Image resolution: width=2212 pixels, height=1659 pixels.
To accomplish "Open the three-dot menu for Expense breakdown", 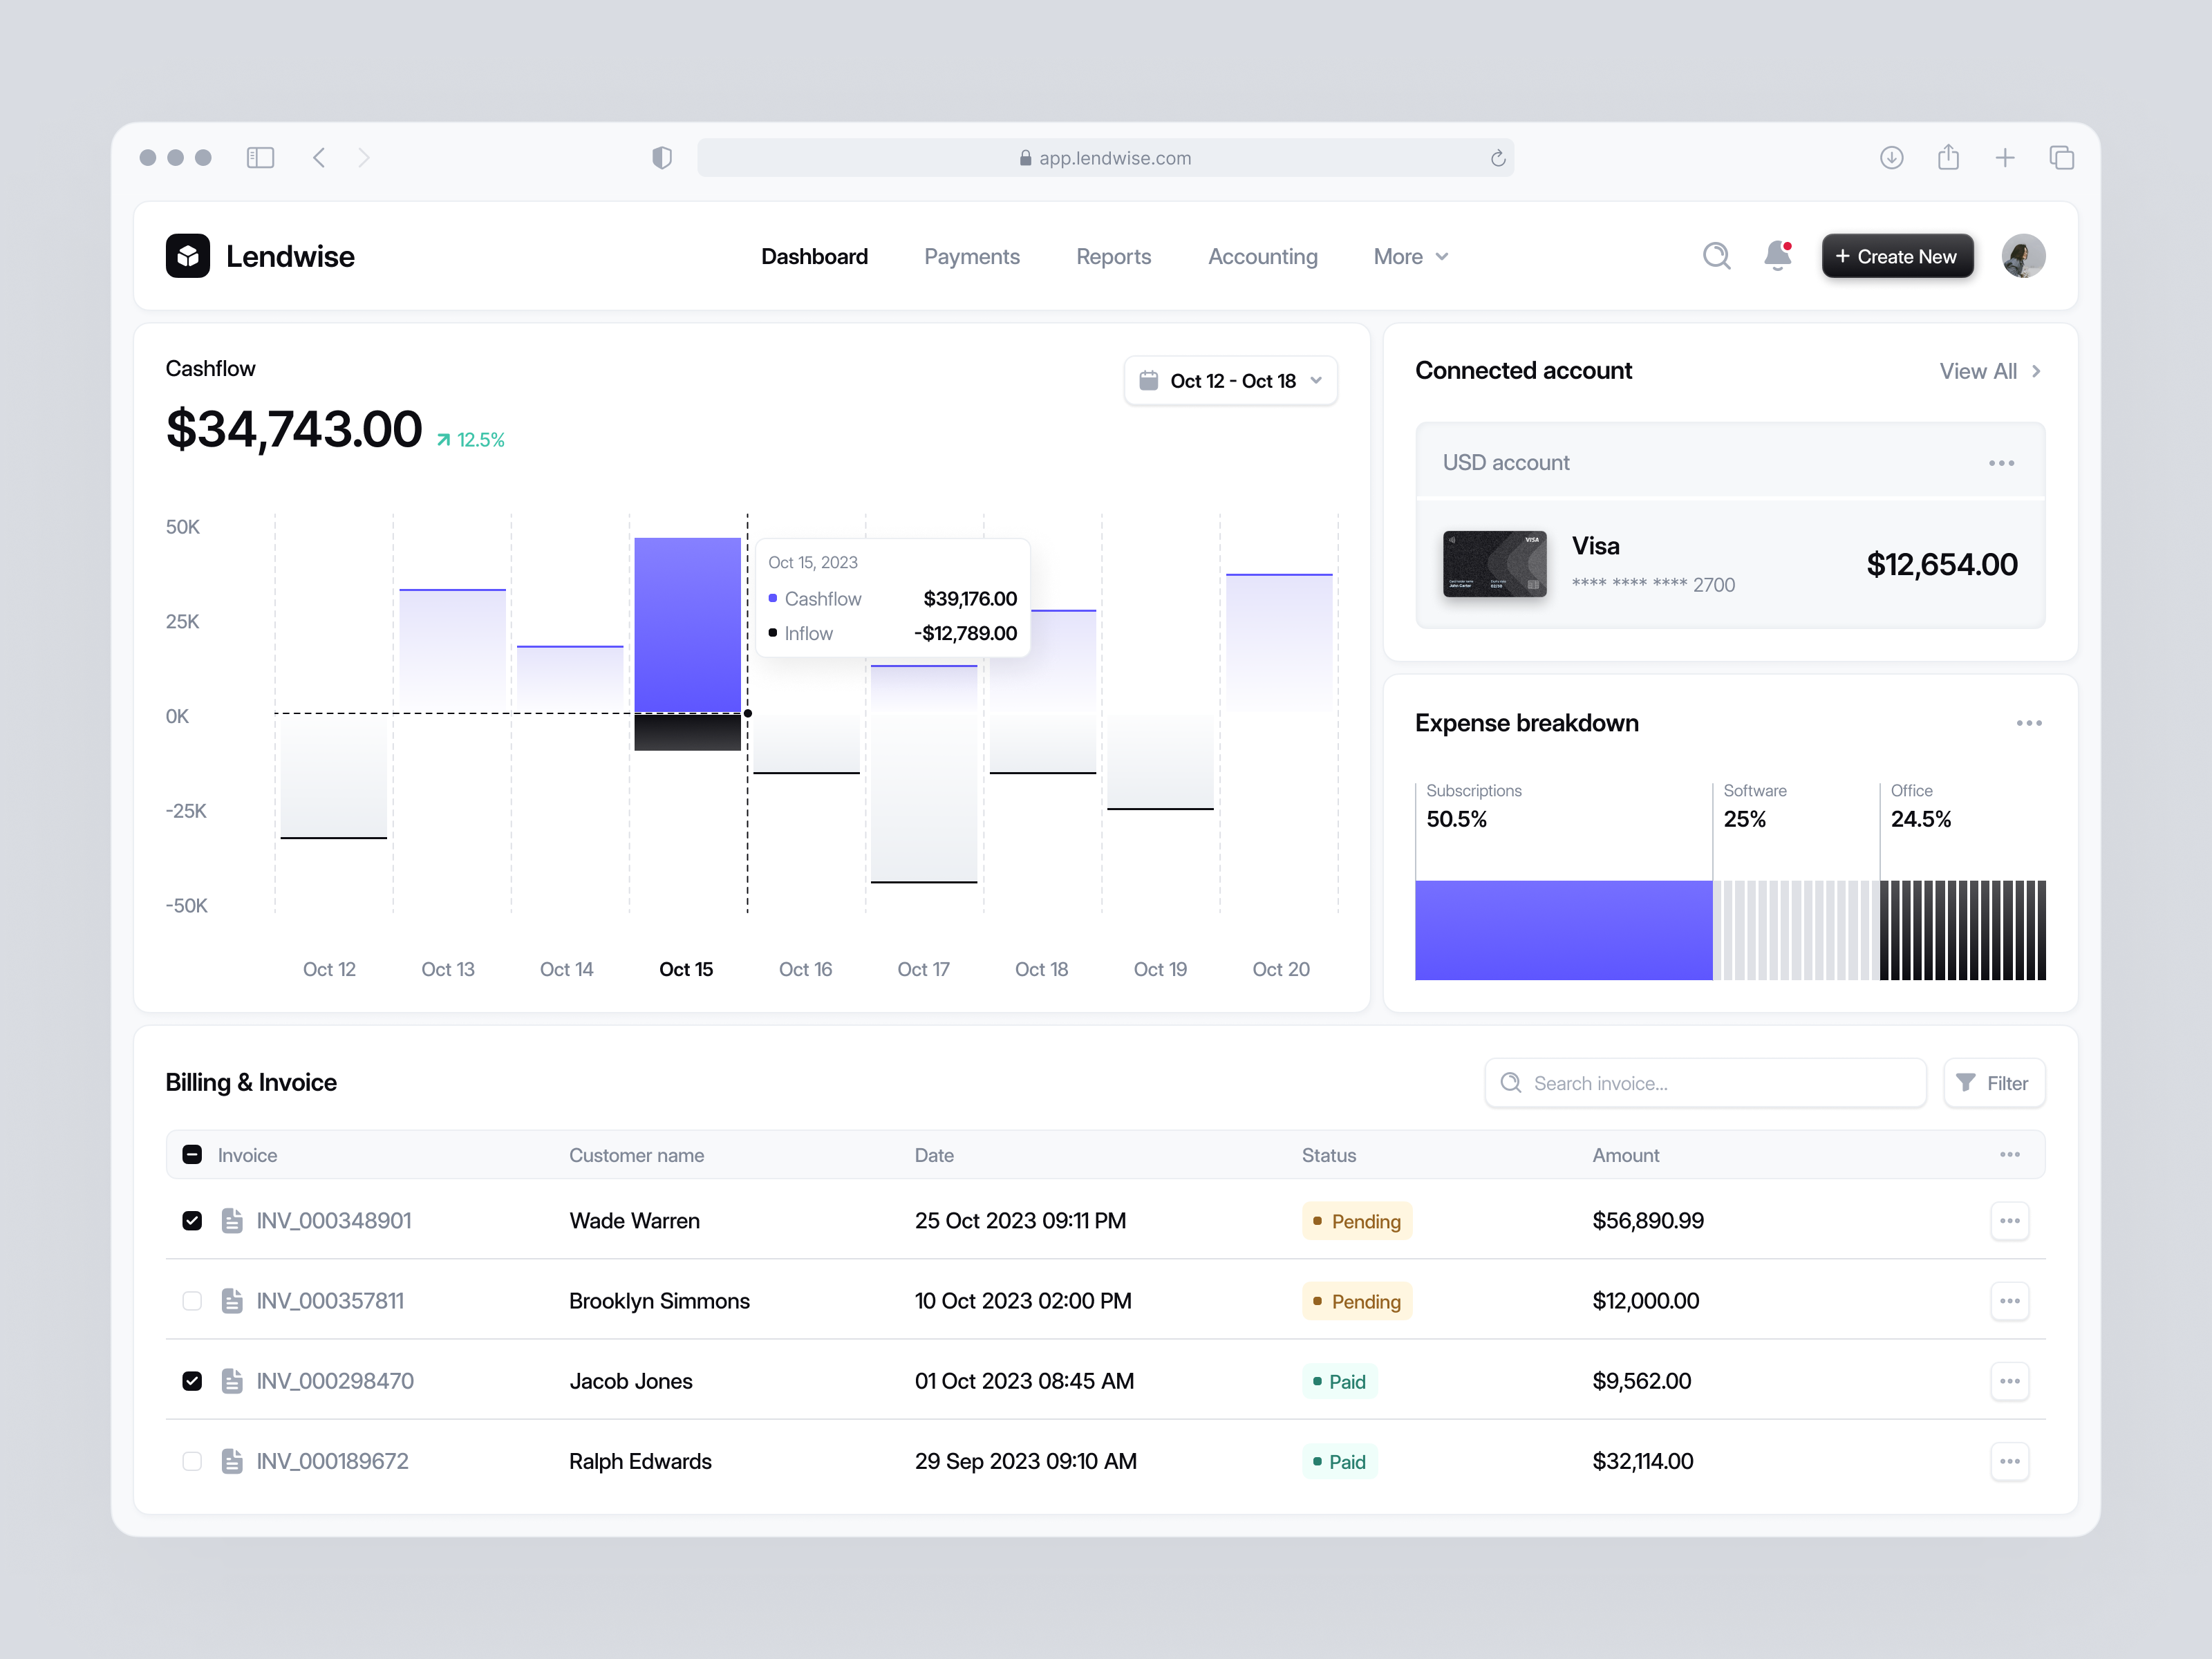I will pos(2028,722).
